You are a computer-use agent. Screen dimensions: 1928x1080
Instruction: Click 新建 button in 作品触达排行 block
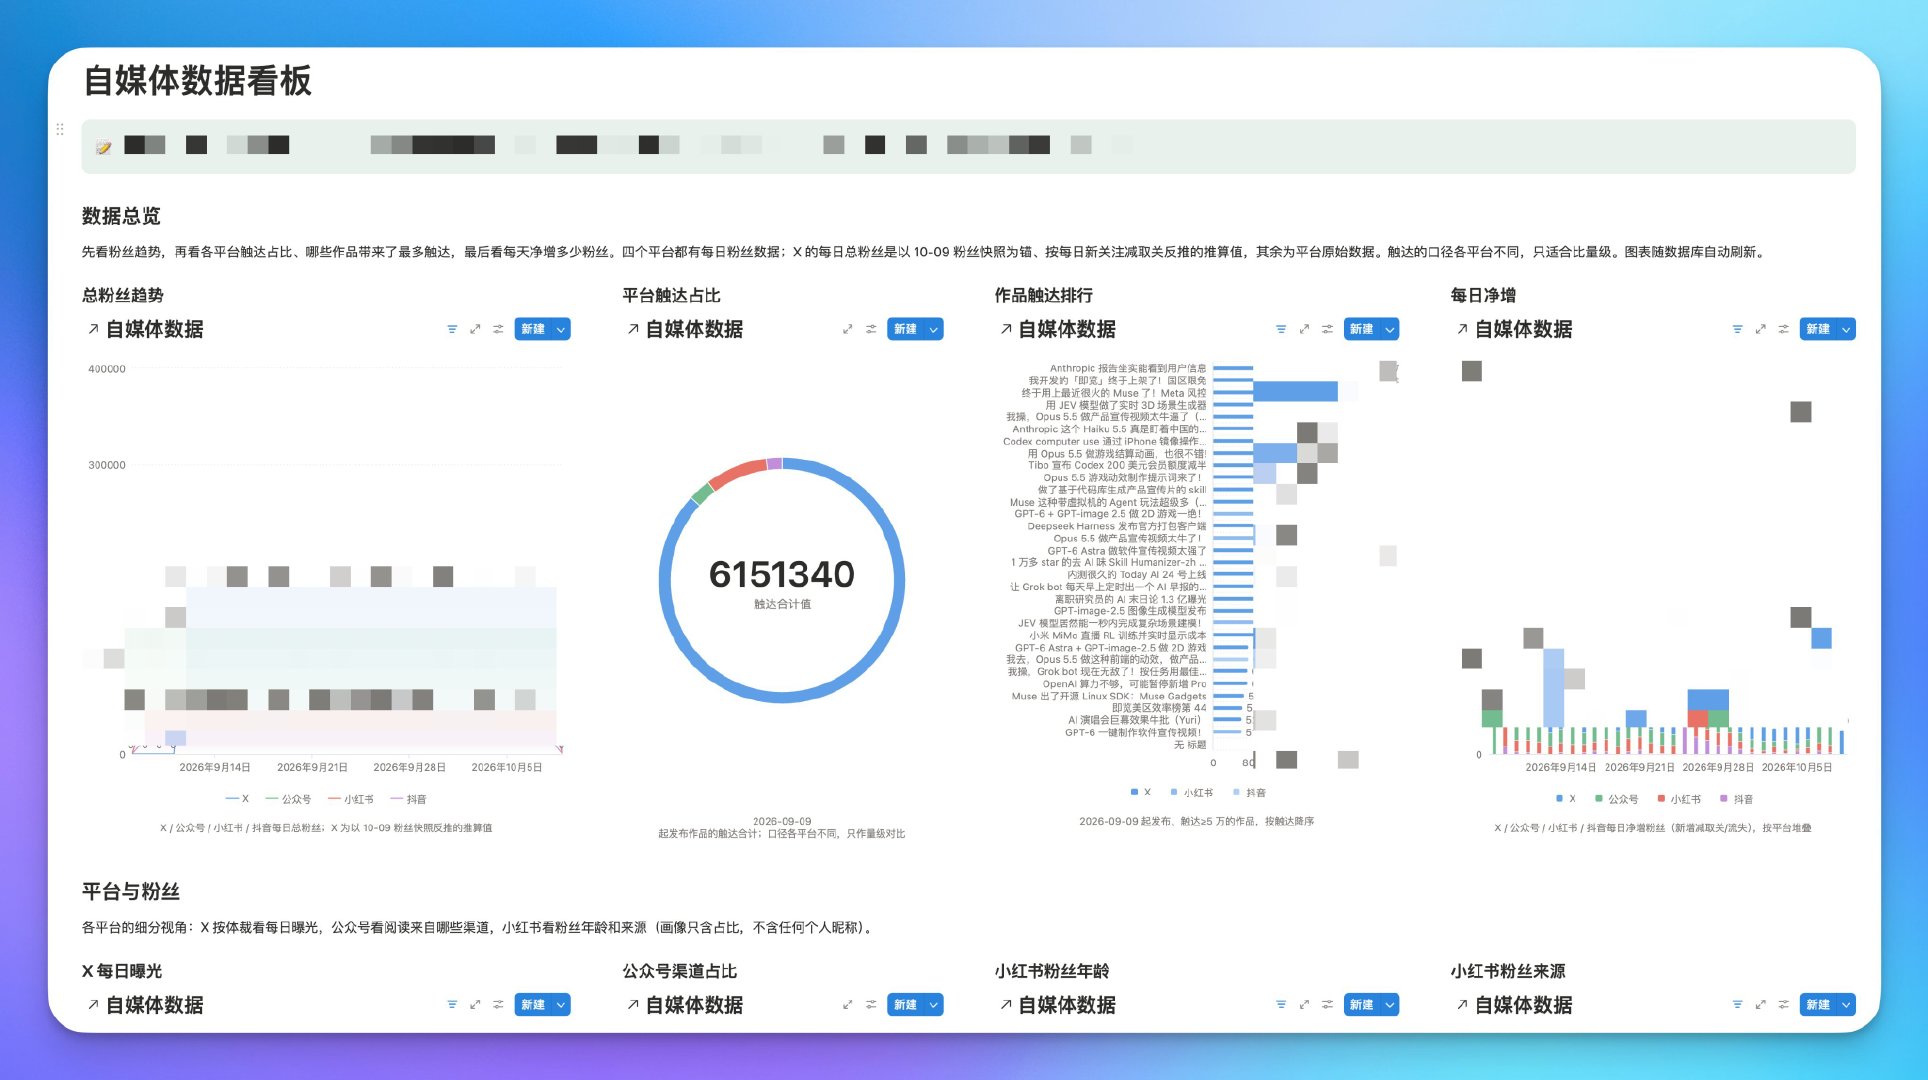click(1362, 329)
